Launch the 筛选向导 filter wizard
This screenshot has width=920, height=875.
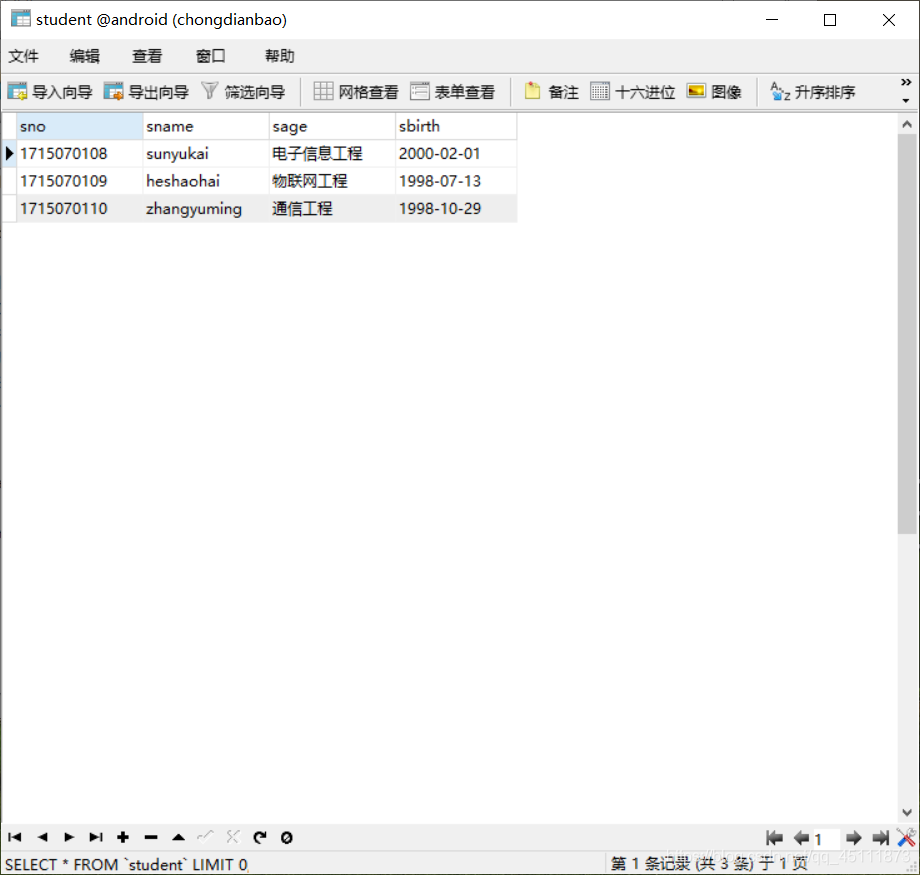coord(243,92)
